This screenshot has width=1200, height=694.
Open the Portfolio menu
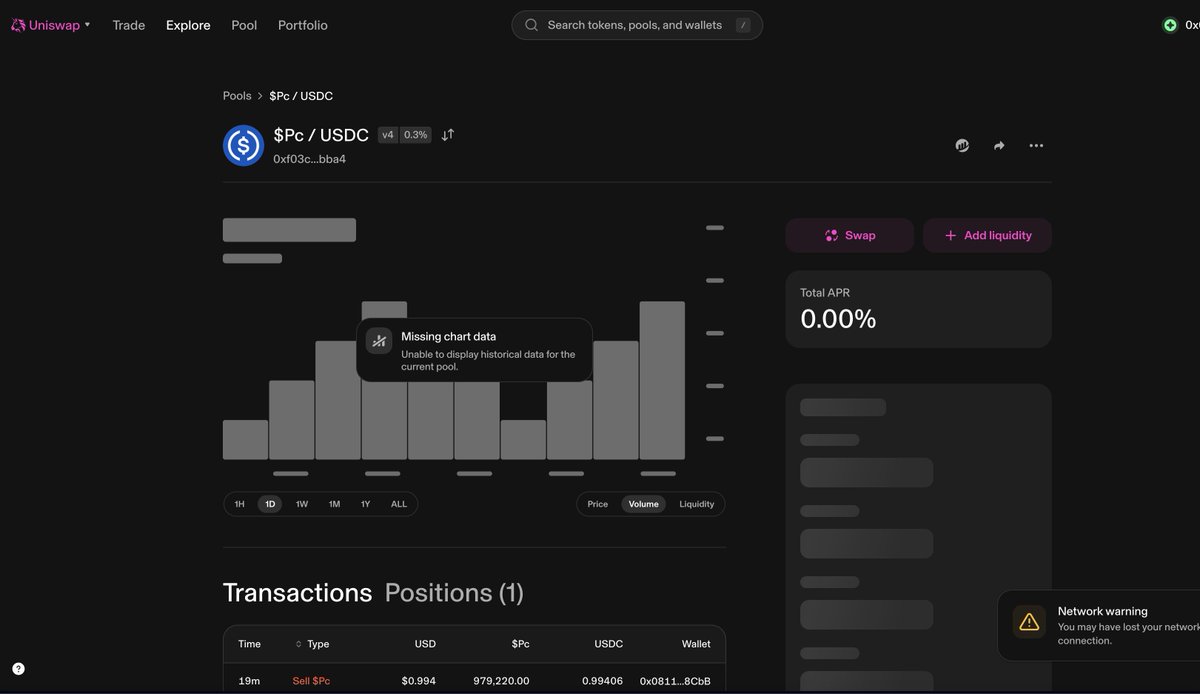coord(303,25)
